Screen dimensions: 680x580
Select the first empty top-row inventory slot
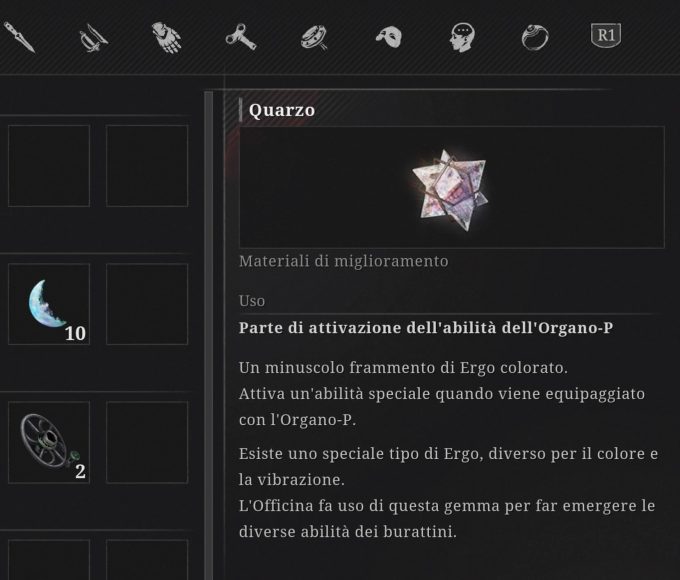(49, 166)
